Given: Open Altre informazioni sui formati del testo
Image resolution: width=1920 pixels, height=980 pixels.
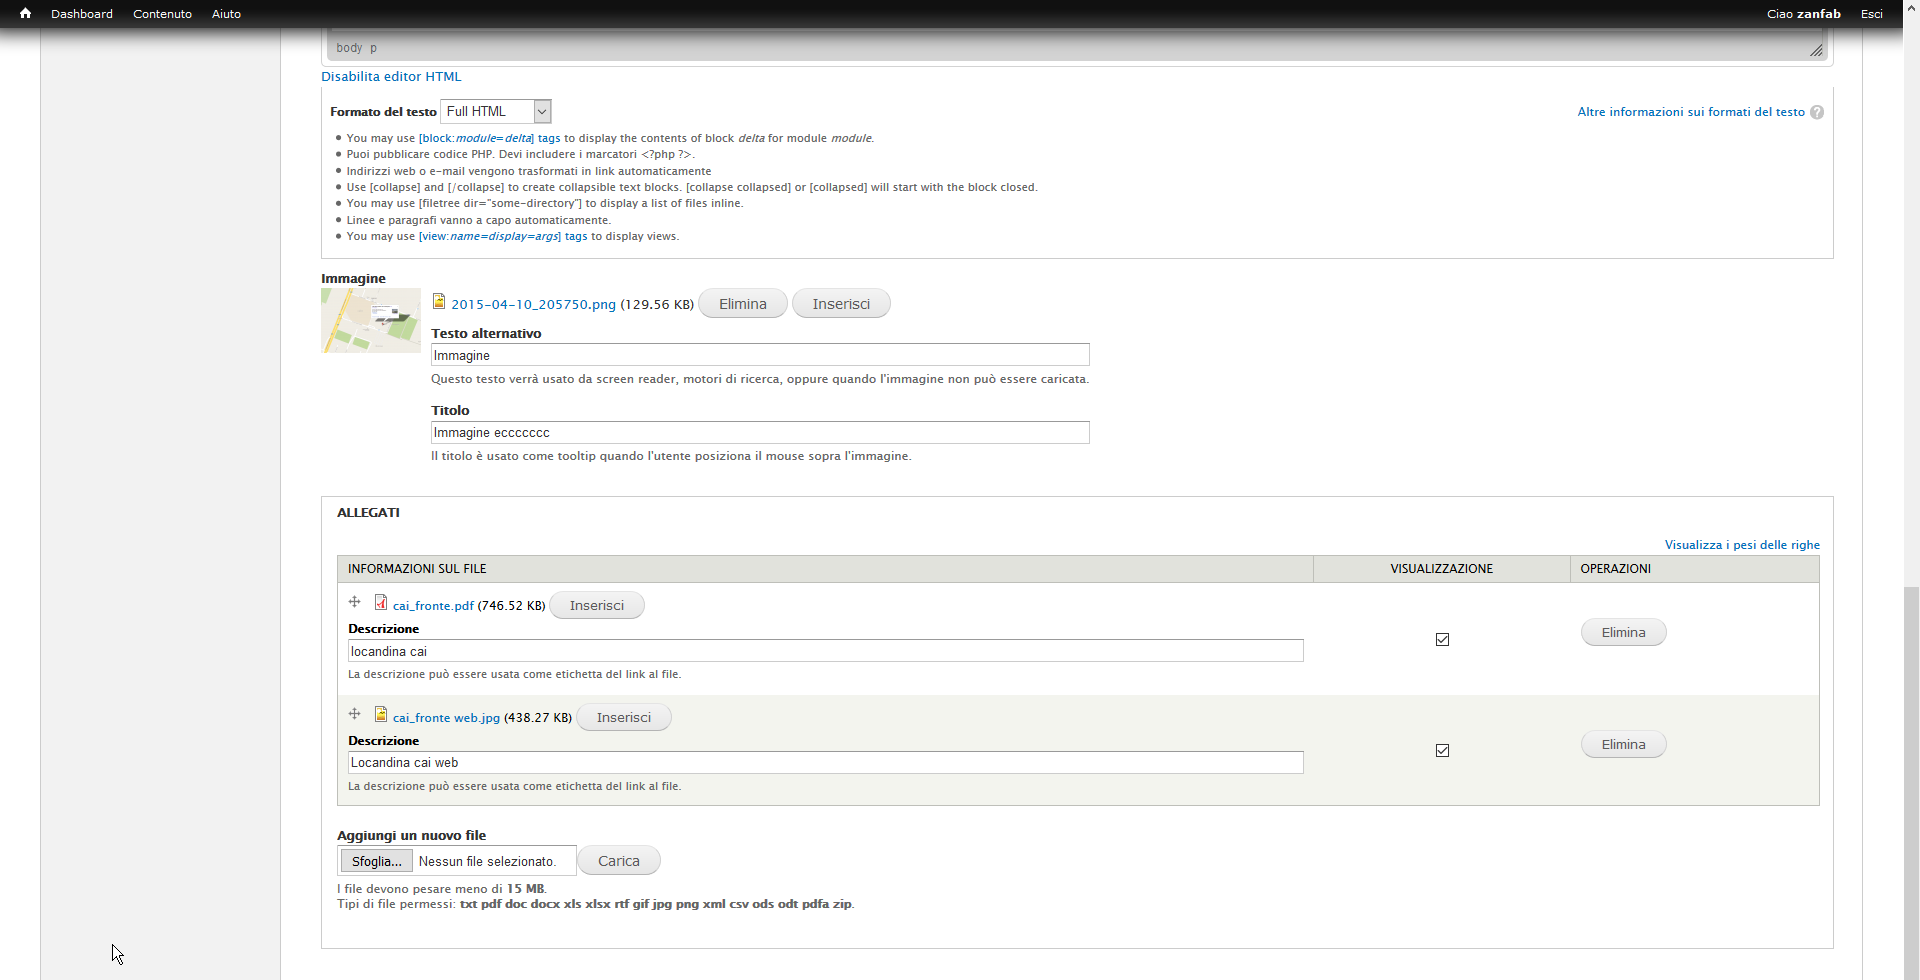Looking at the screenshot, I should pyautogui.click(x=1691, y=112).
